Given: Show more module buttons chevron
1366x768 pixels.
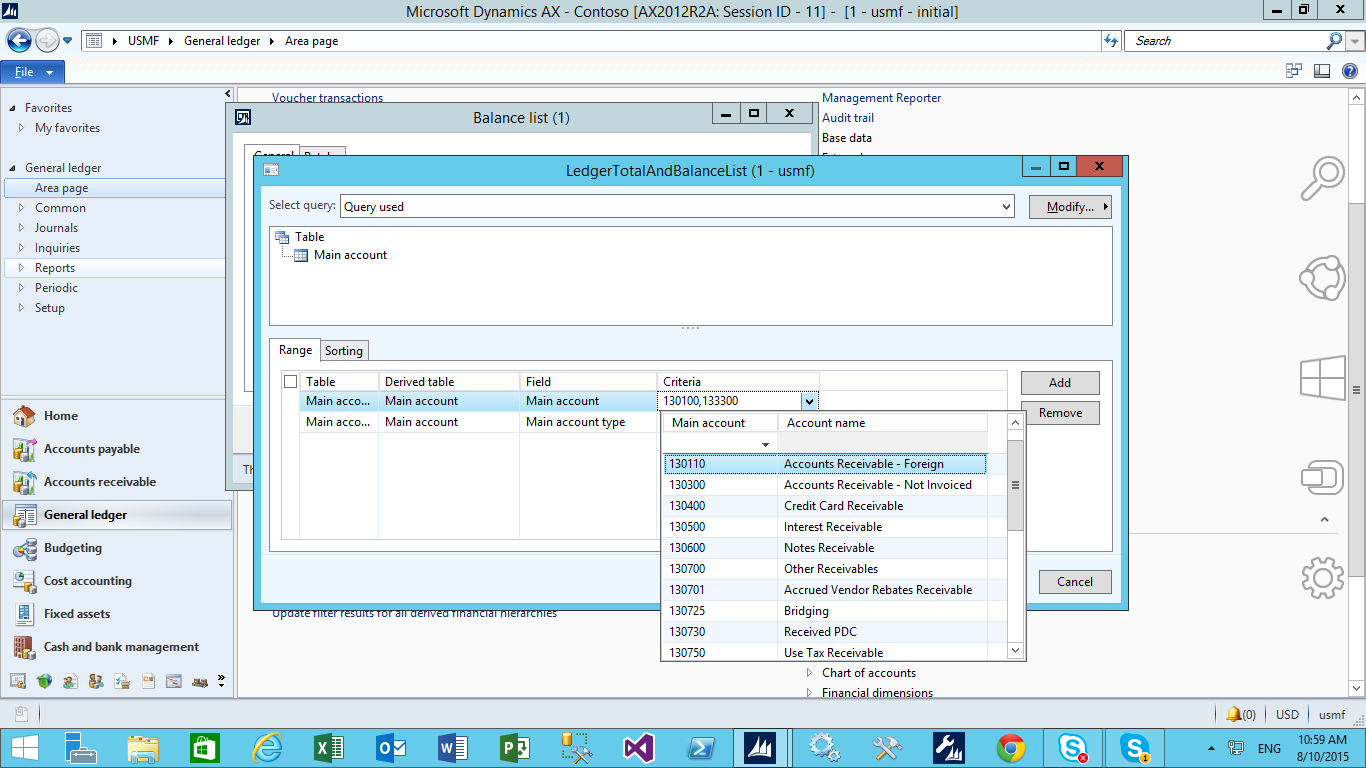Looking at the screenshot, I should click(221, 681).
